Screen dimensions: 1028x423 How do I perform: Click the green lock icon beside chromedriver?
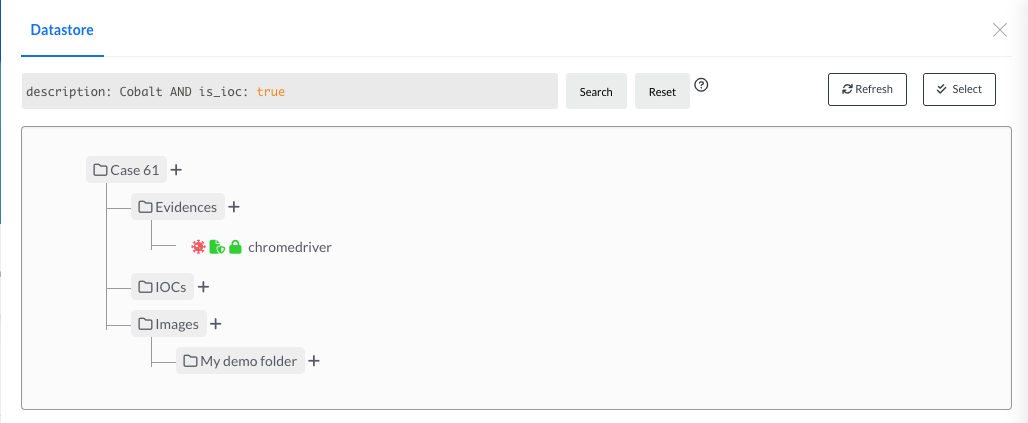(236, 247)
